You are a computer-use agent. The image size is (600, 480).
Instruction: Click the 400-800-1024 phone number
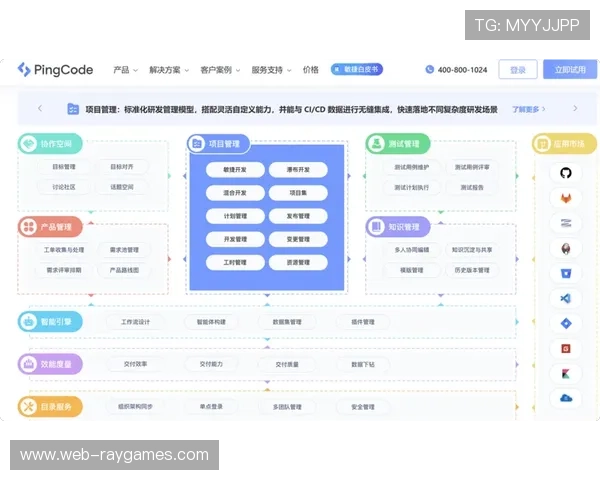tap(462, 70)
